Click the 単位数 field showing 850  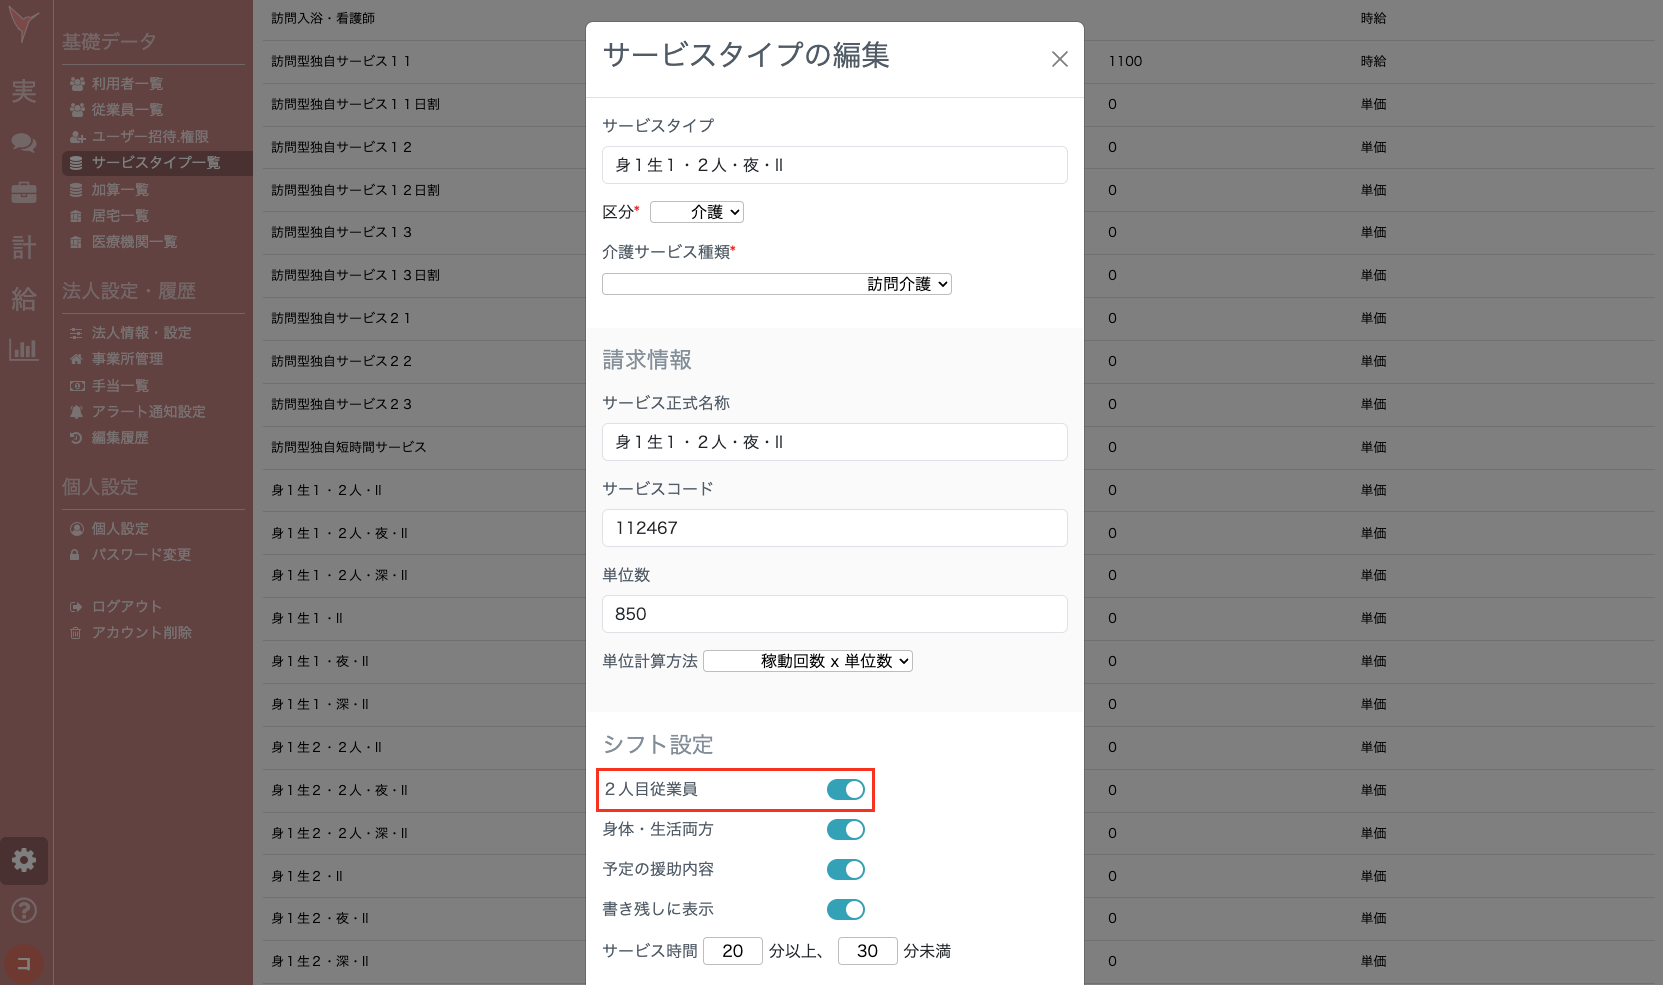(x=834, y=614)
